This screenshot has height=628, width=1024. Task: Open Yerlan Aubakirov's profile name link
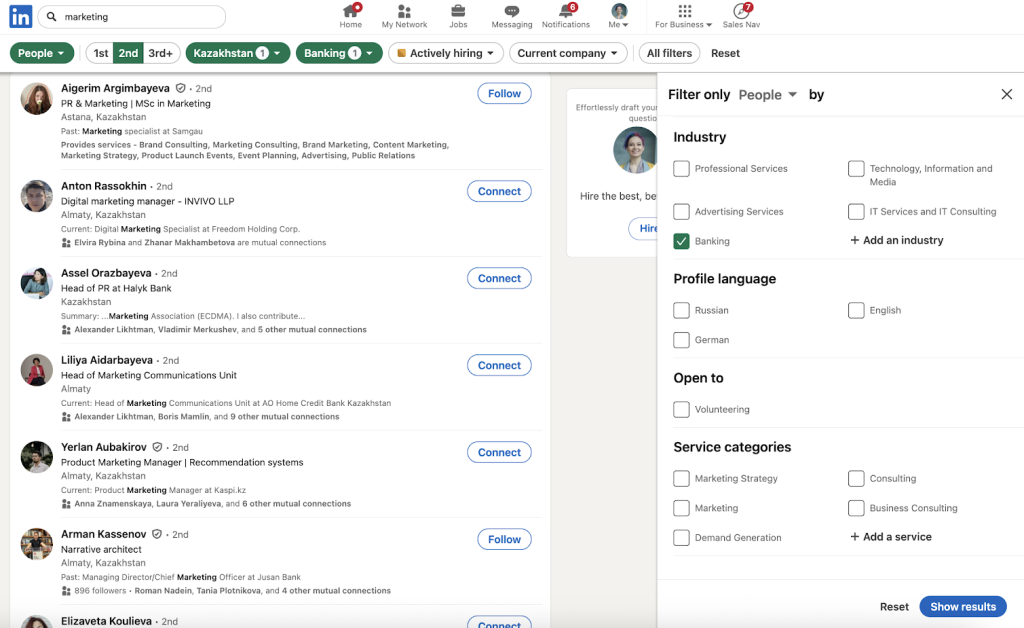[103, 447]
